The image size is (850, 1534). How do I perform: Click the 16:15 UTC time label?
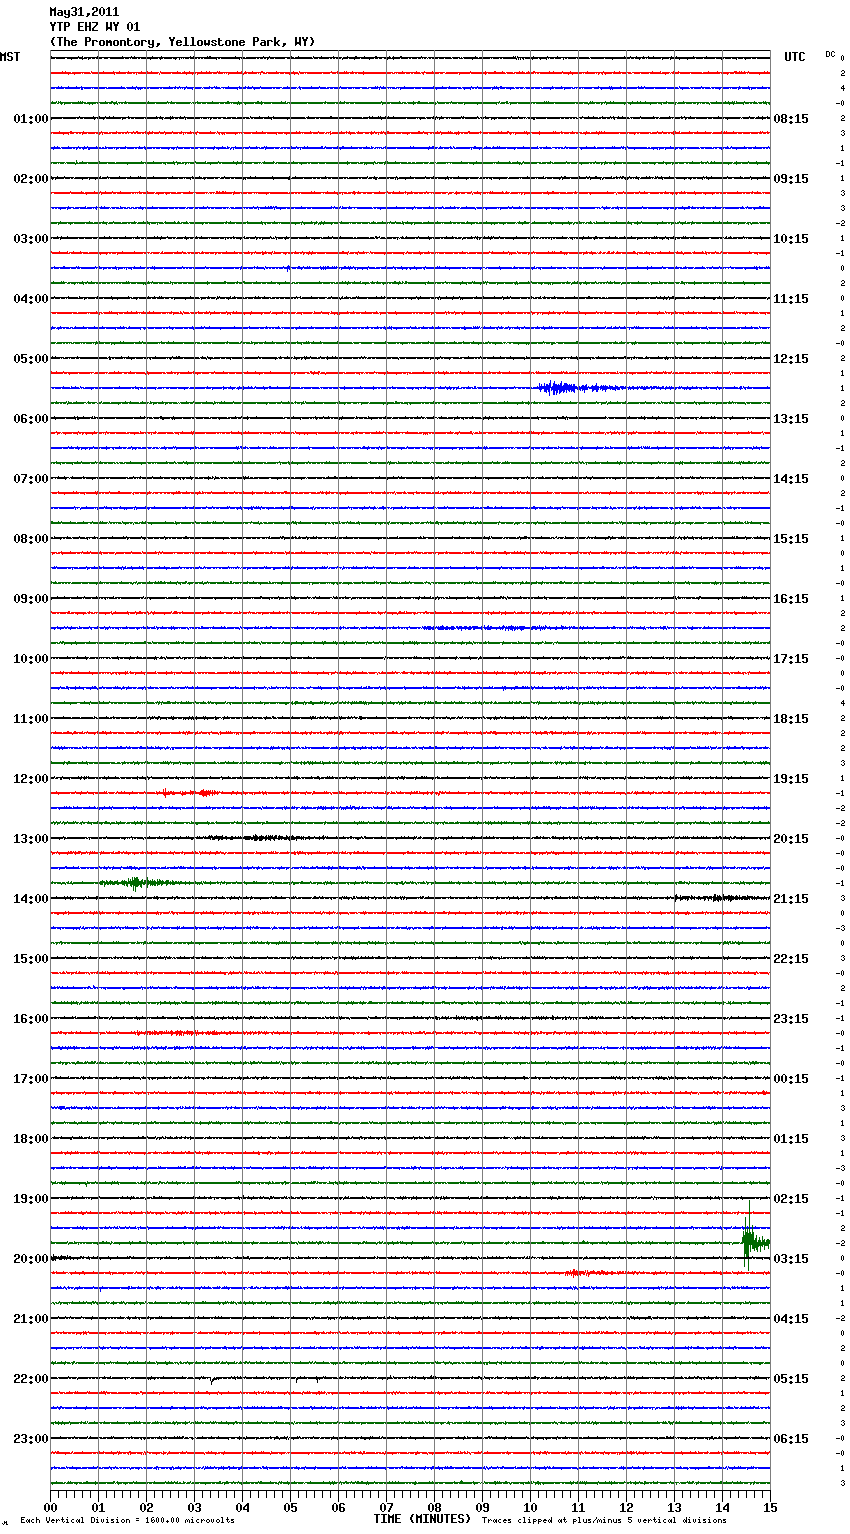tap(791, 599)
